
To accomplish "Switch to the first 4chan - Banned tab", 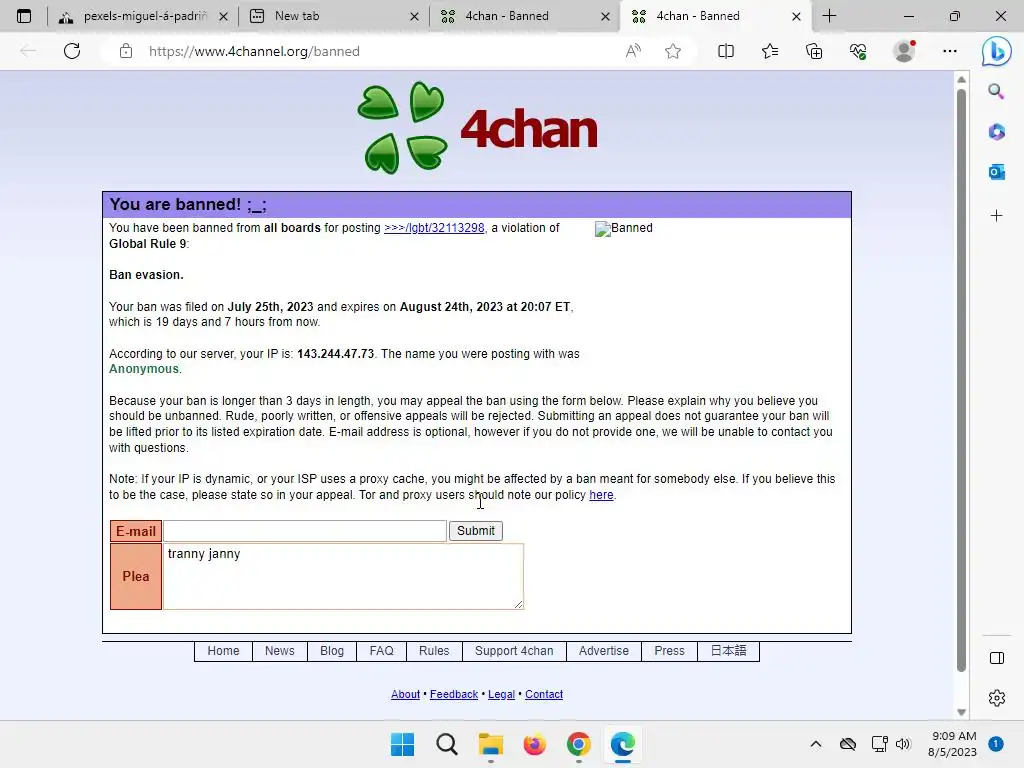I will [x=522, y=16].
